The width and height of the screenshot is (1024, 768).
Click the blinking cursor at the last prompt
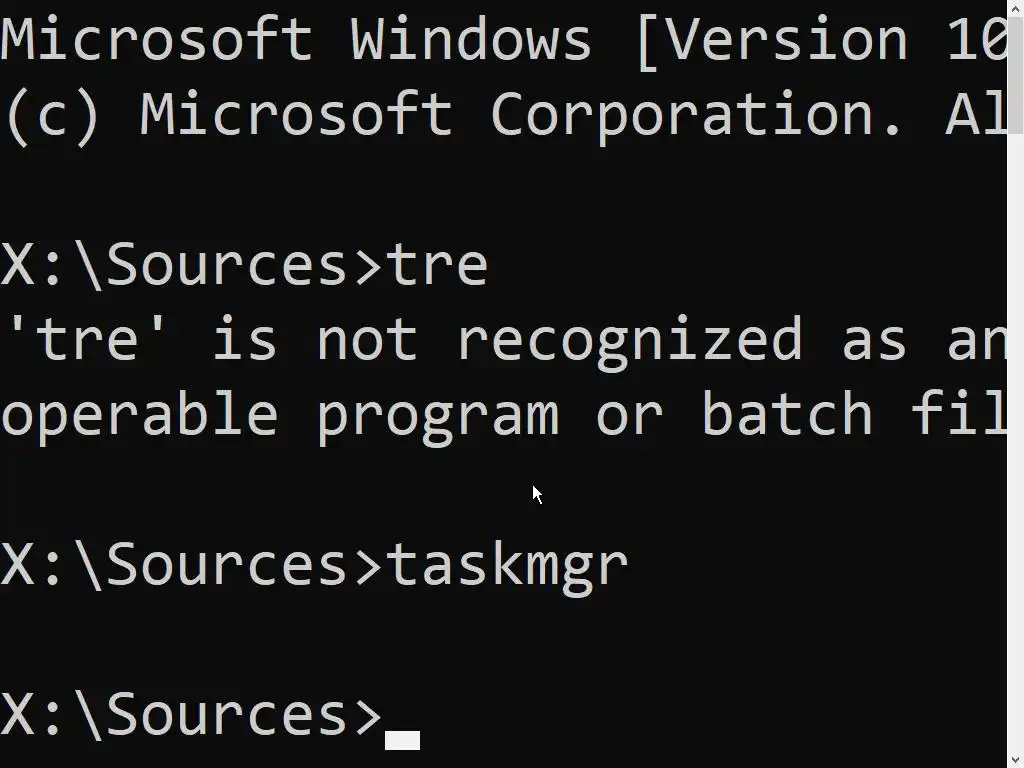(x=402, y=740)
